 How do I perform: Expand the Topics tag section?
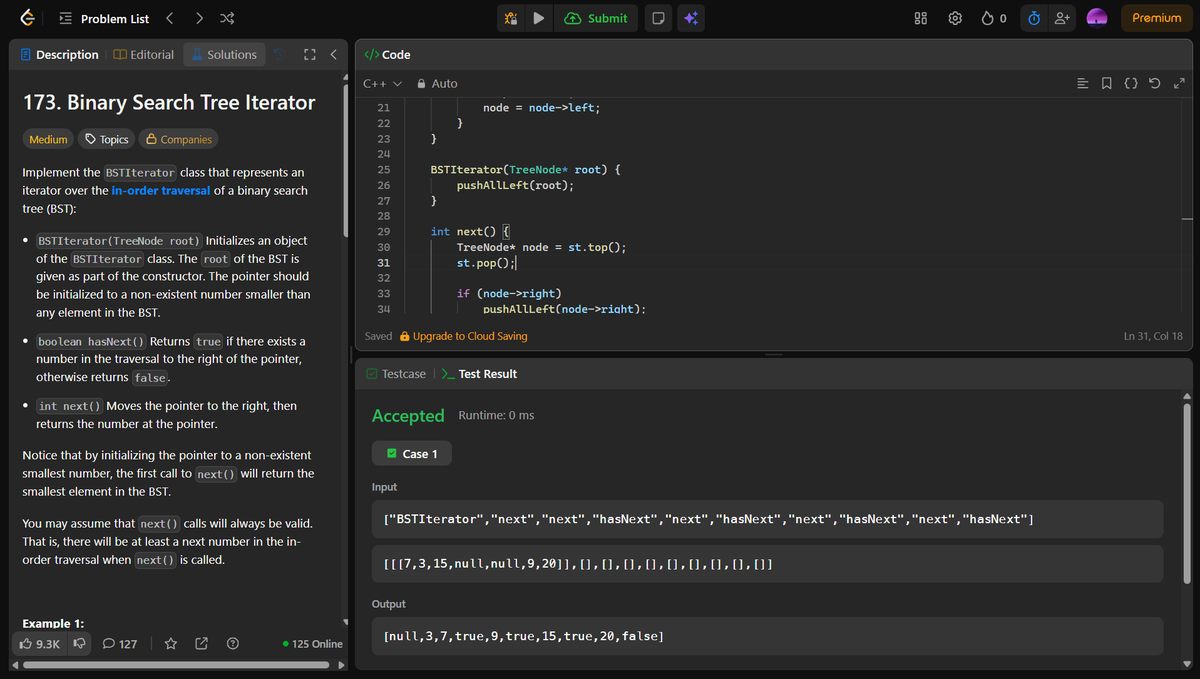tap(107, 139)
